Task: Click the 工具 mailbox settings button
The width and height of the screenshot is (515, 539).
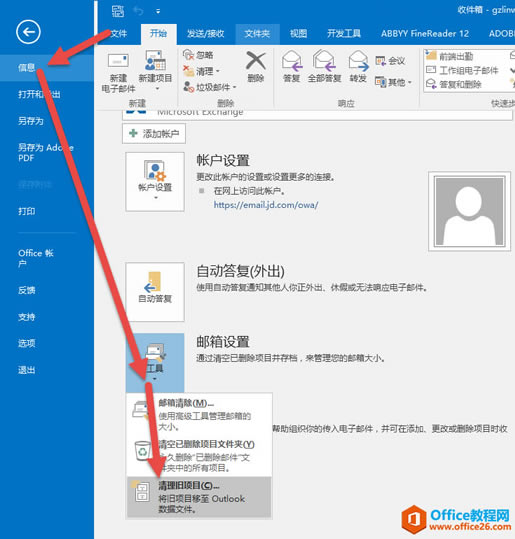Action: (x=155, y=363)
